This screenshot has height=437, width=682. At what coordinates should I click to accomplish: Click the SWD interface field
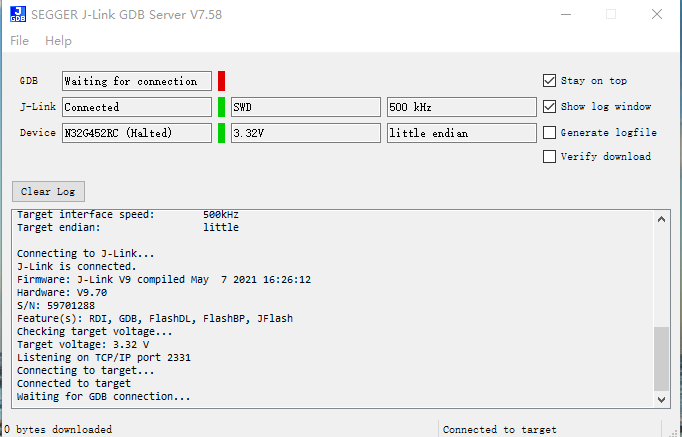tap(306, 107)
